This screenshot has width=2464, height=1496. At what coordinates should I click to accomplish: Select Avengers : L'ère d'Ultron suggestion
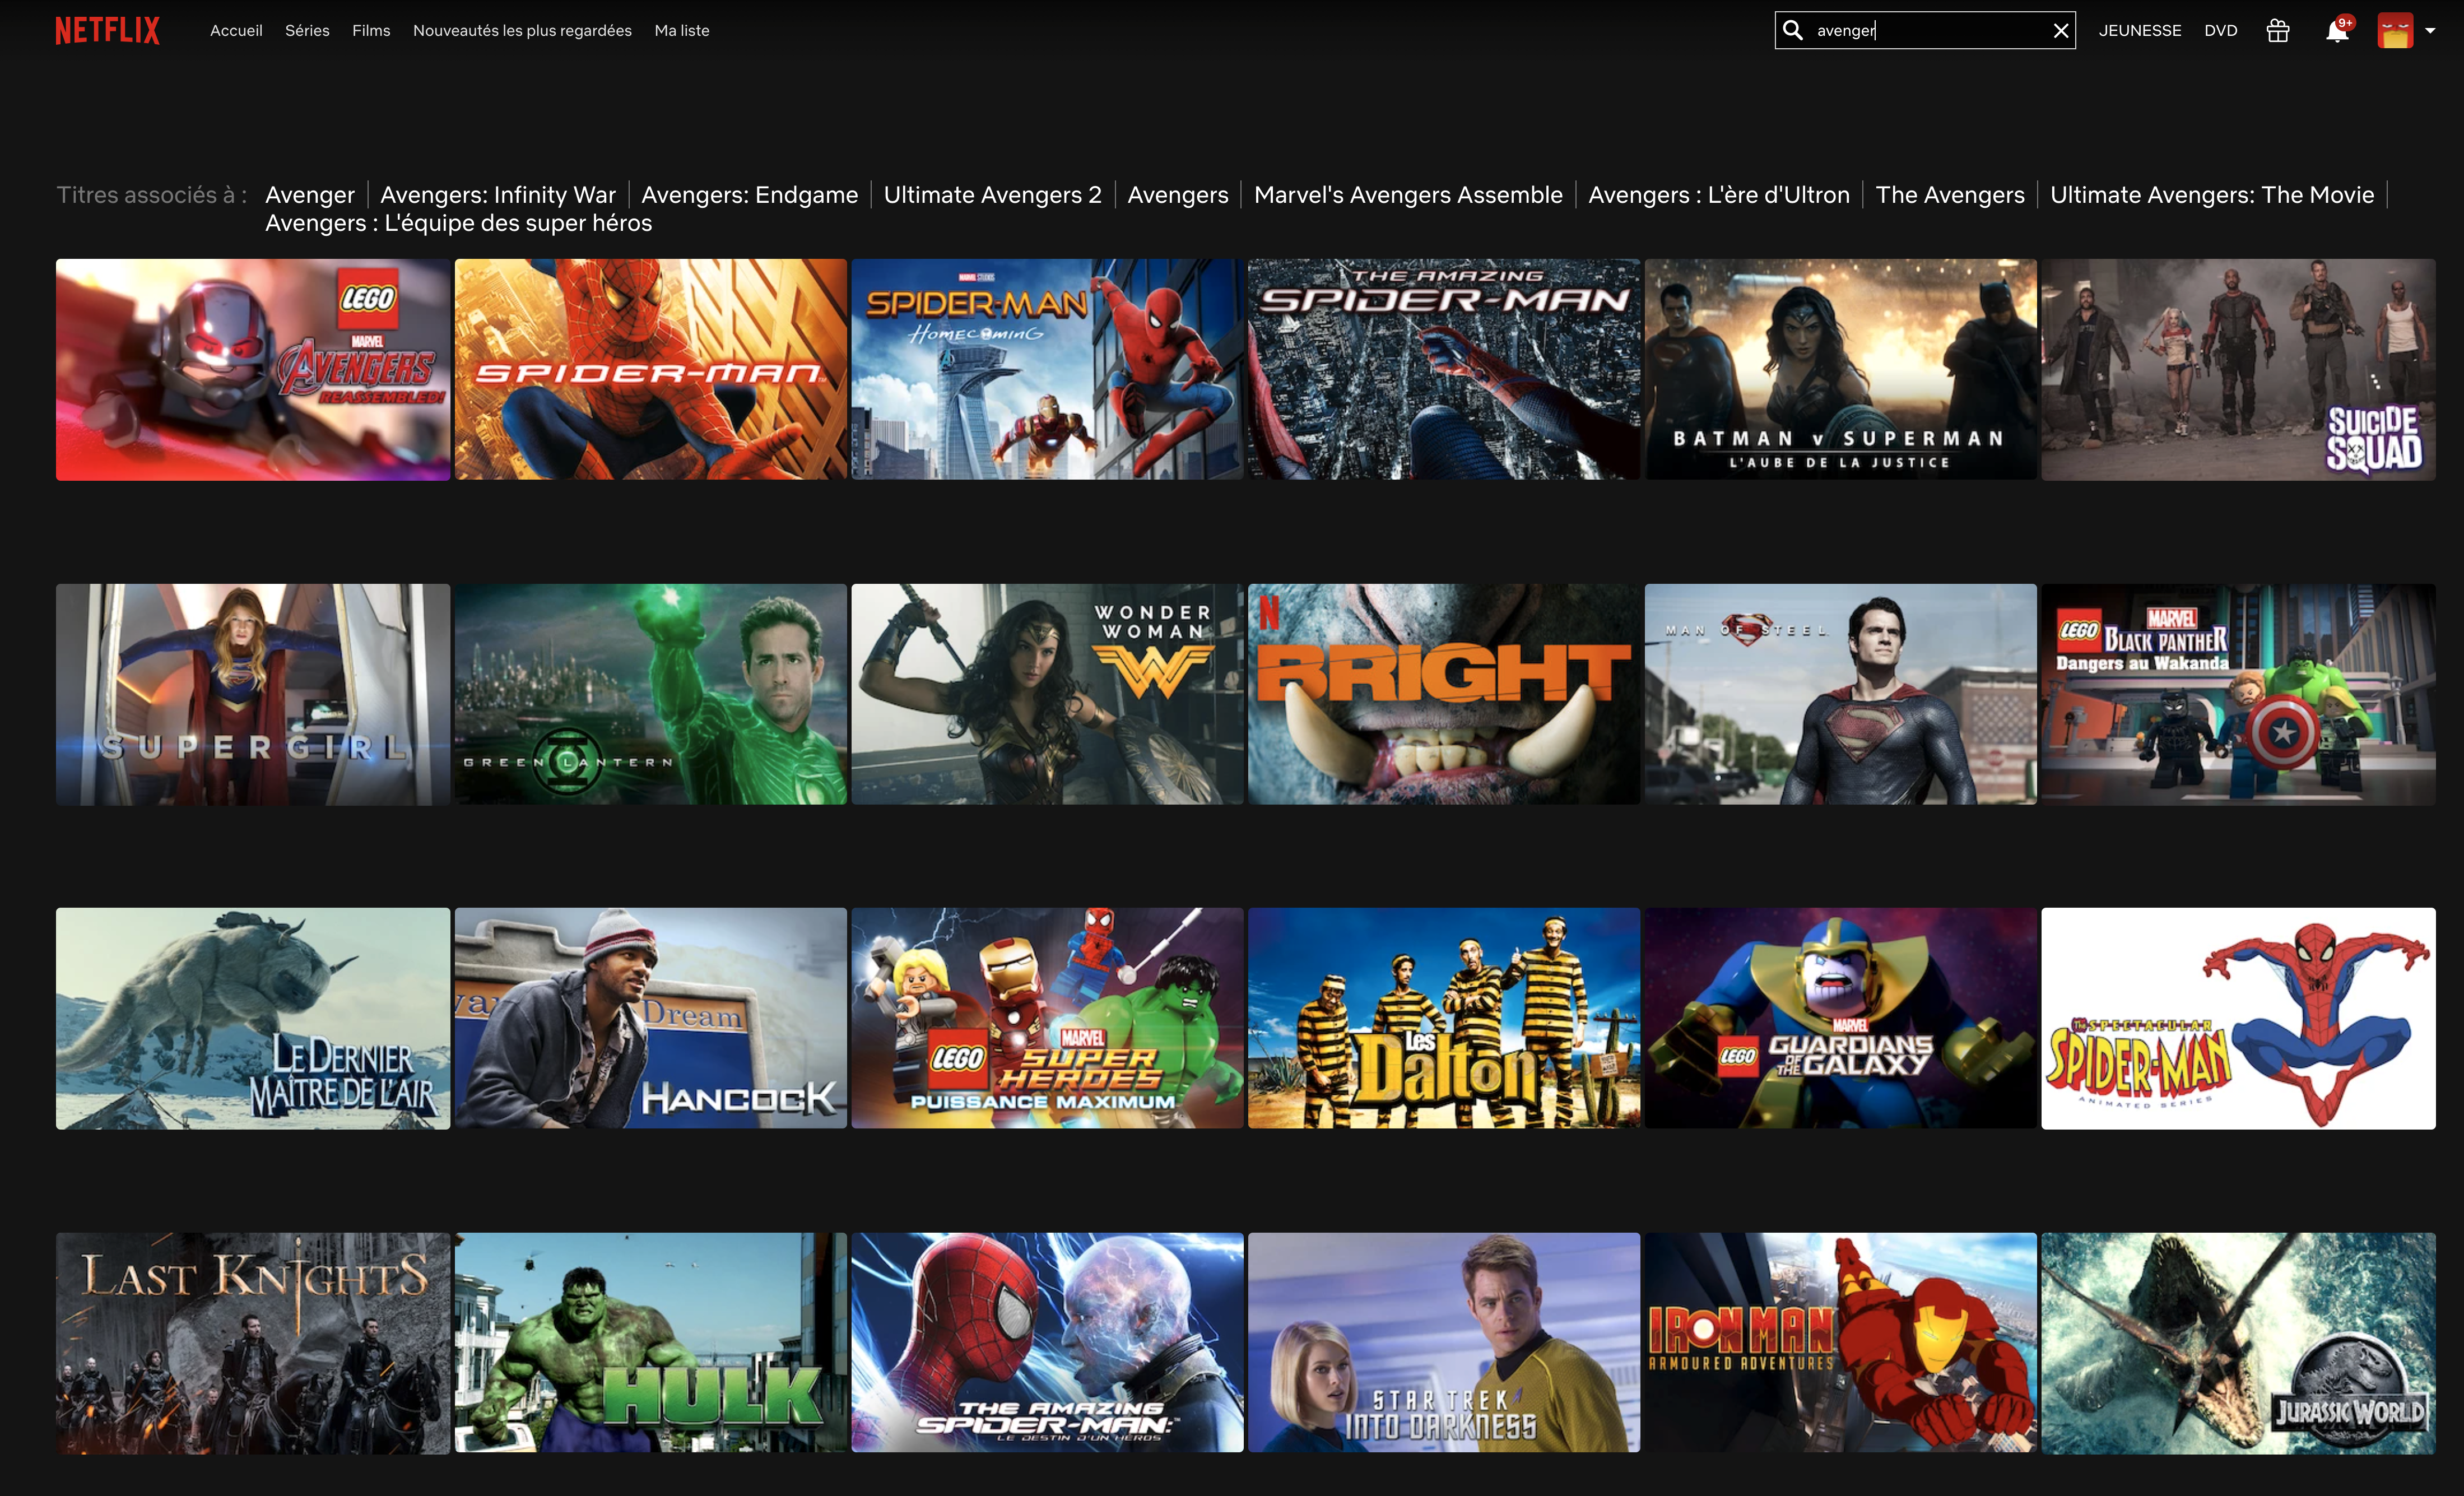click(x=1719, y=195)
